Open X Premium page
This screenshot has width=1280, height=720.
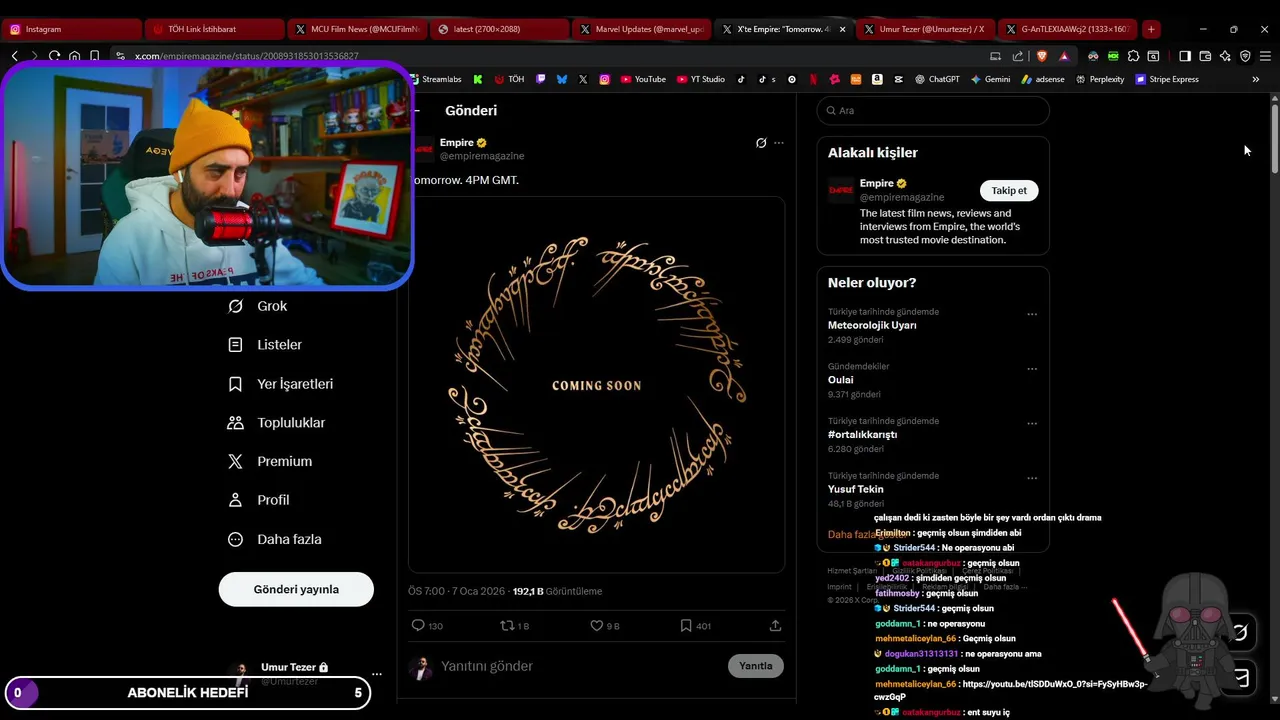point(270,461)
